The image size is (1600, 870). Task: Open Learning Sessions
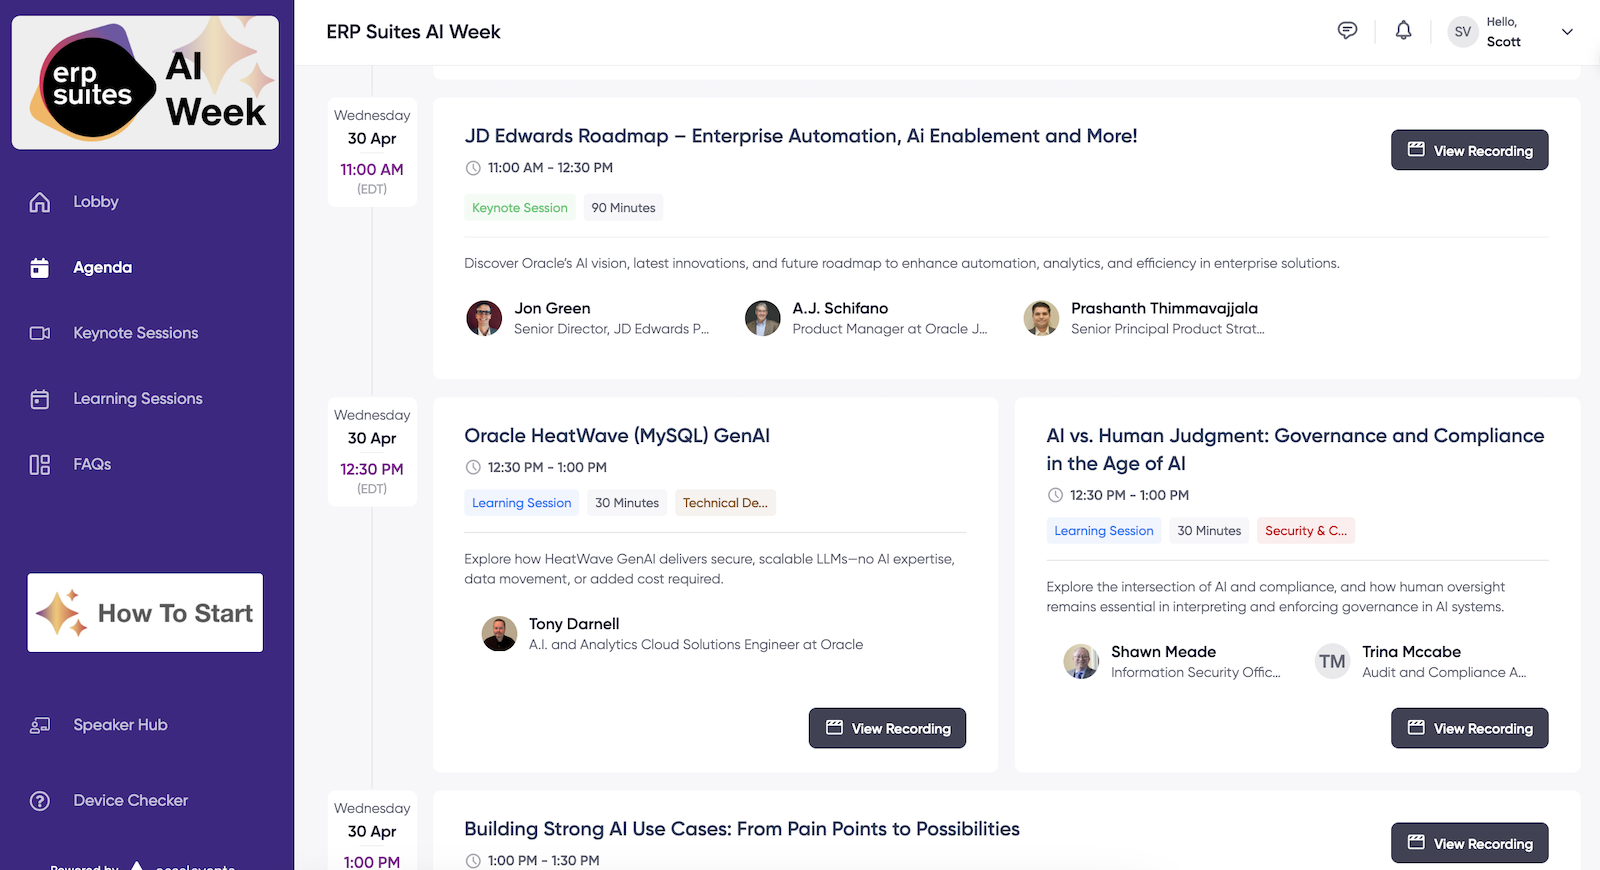click(x=138, y=399)
